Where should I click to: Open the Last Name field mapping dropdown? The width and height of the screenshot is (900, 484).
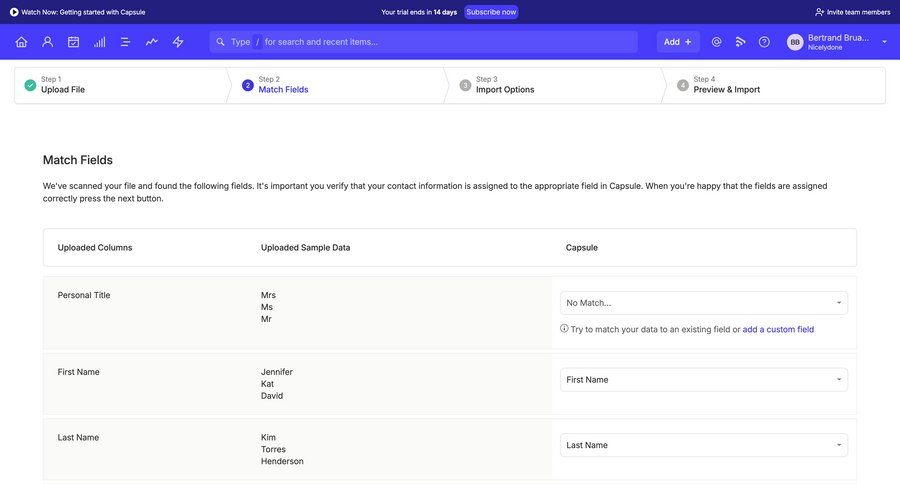click(x=703, y=445)
